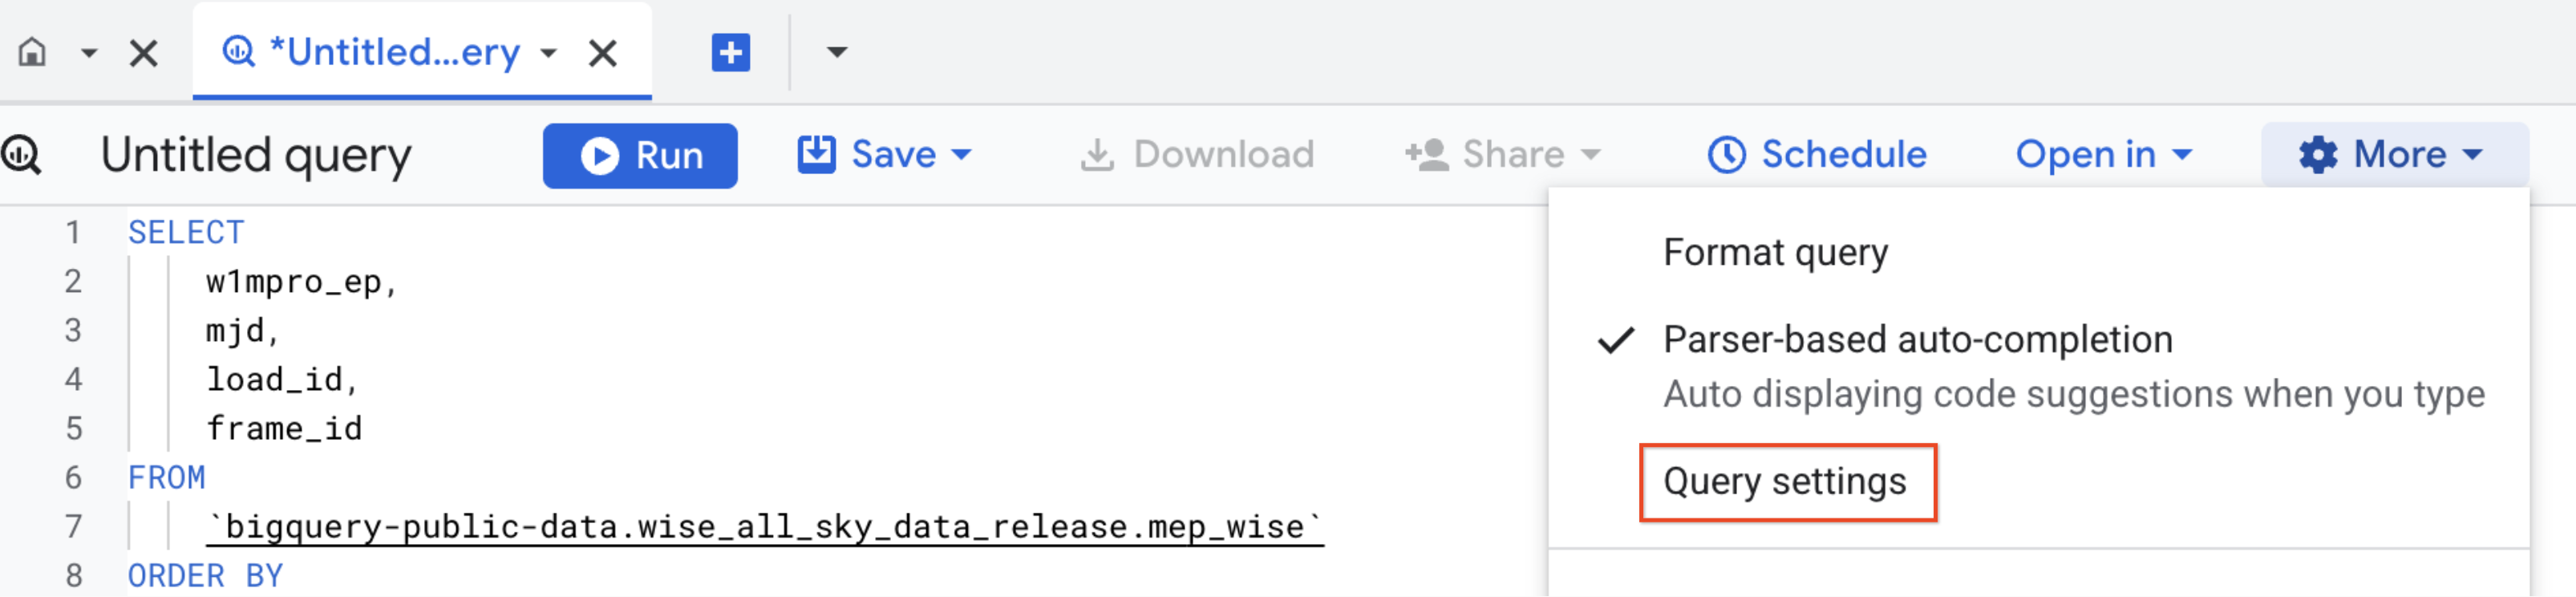Click the Download button
2576x597 pixels.
[1197, 155]
